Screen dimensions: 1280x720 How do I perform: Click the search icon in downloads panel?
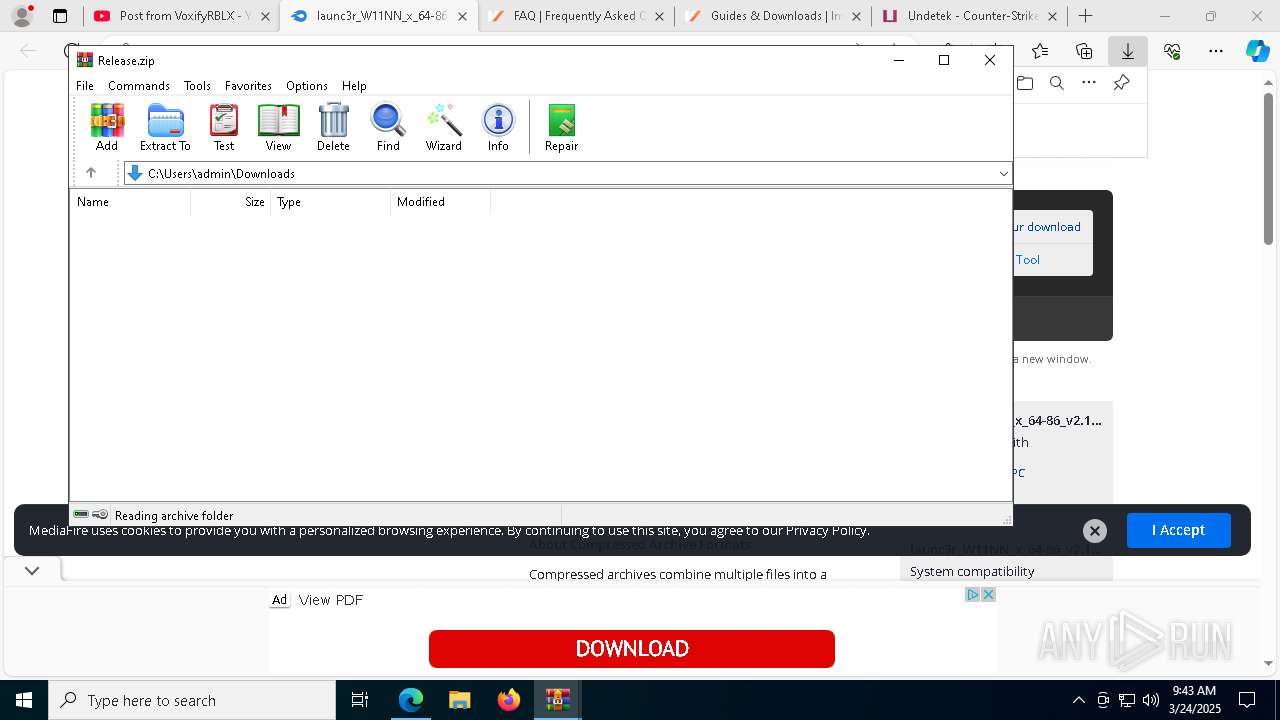coord(1056,83)
